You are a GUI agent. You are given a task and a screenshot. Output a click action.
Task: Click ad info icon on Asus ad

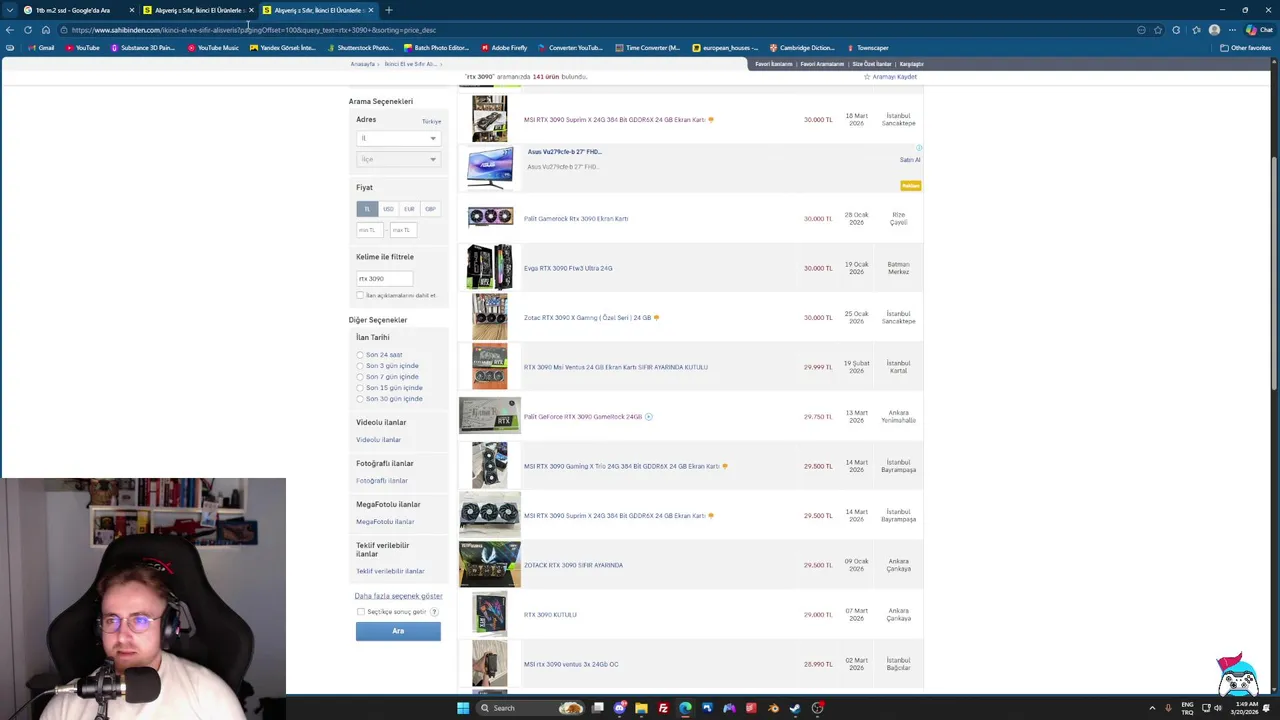click(x=919, y=148)
